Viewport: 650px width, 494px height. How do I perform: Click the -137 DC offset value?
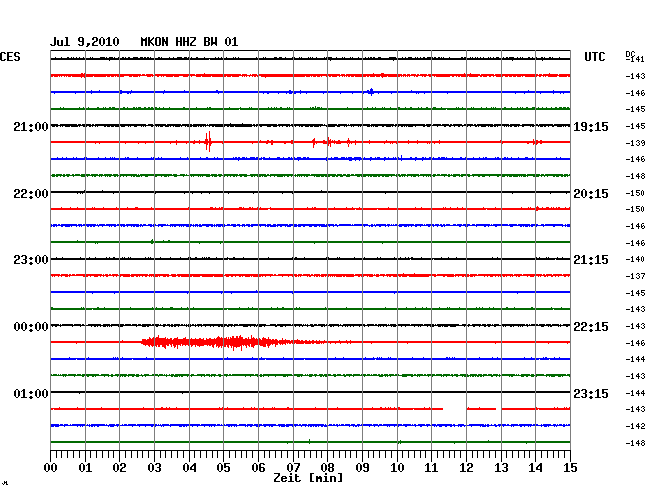pos(635,276)
